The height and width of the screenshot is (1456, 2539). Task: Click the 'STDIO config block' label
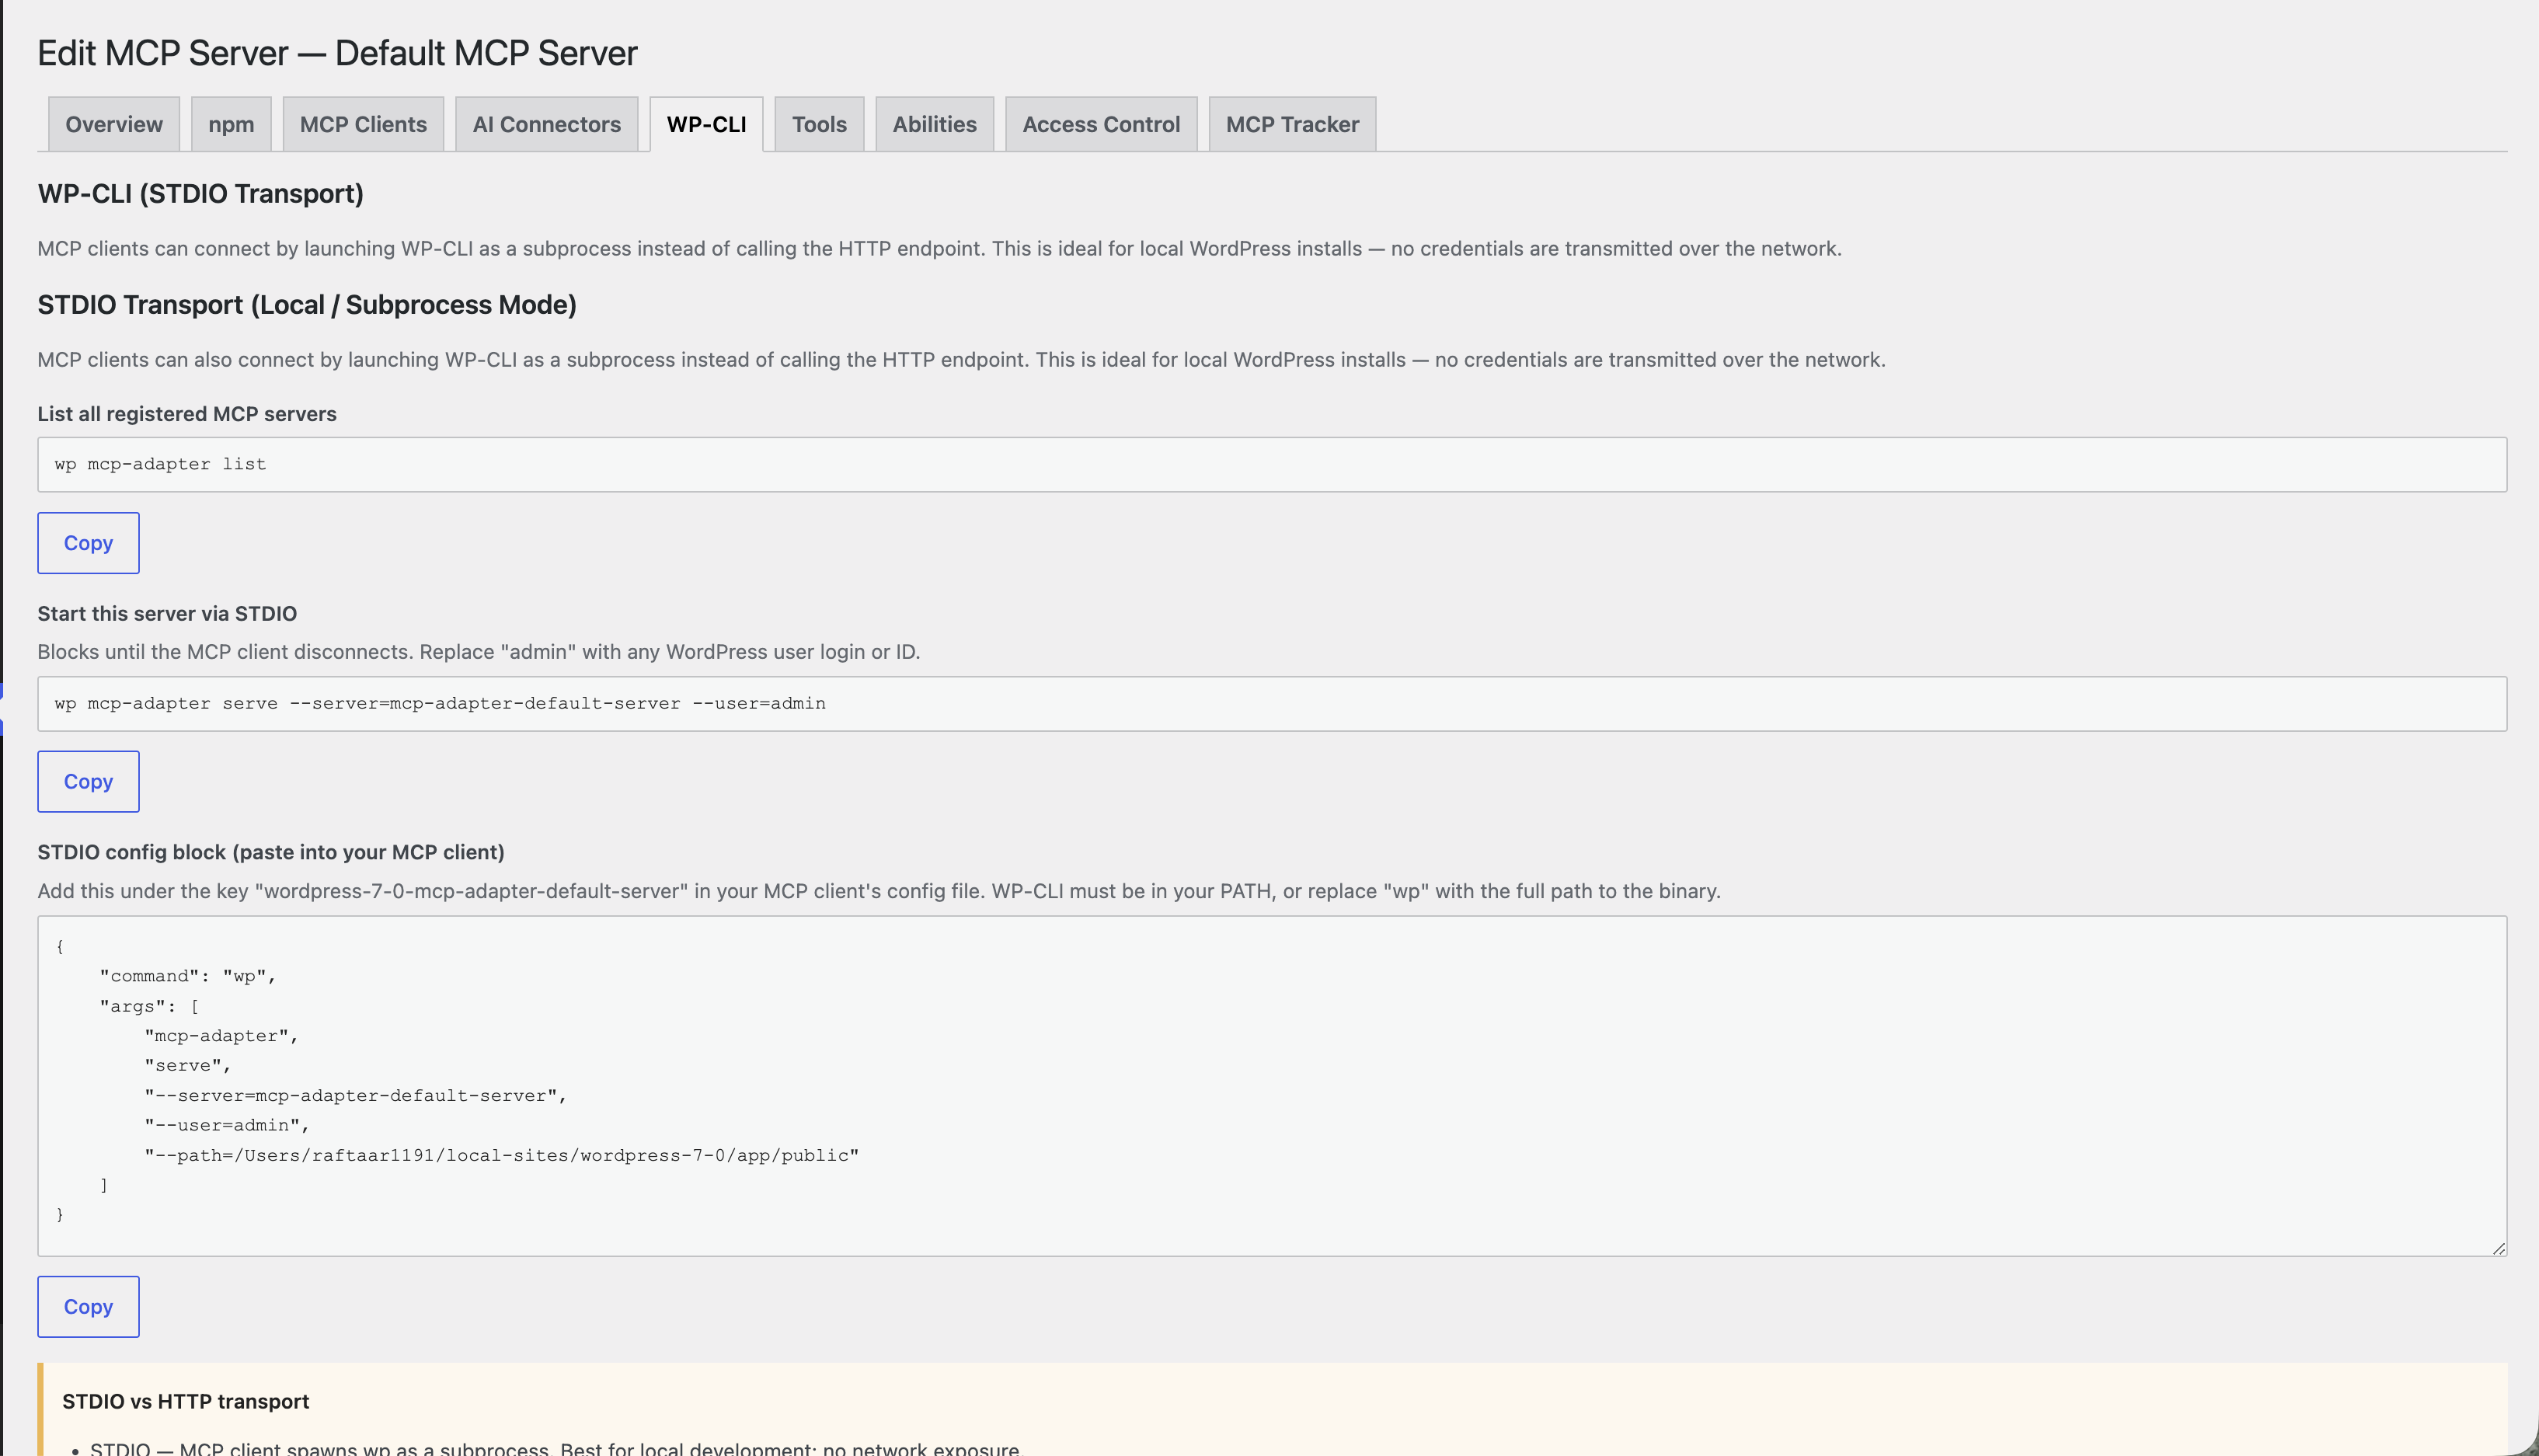[x=271, y=852]
